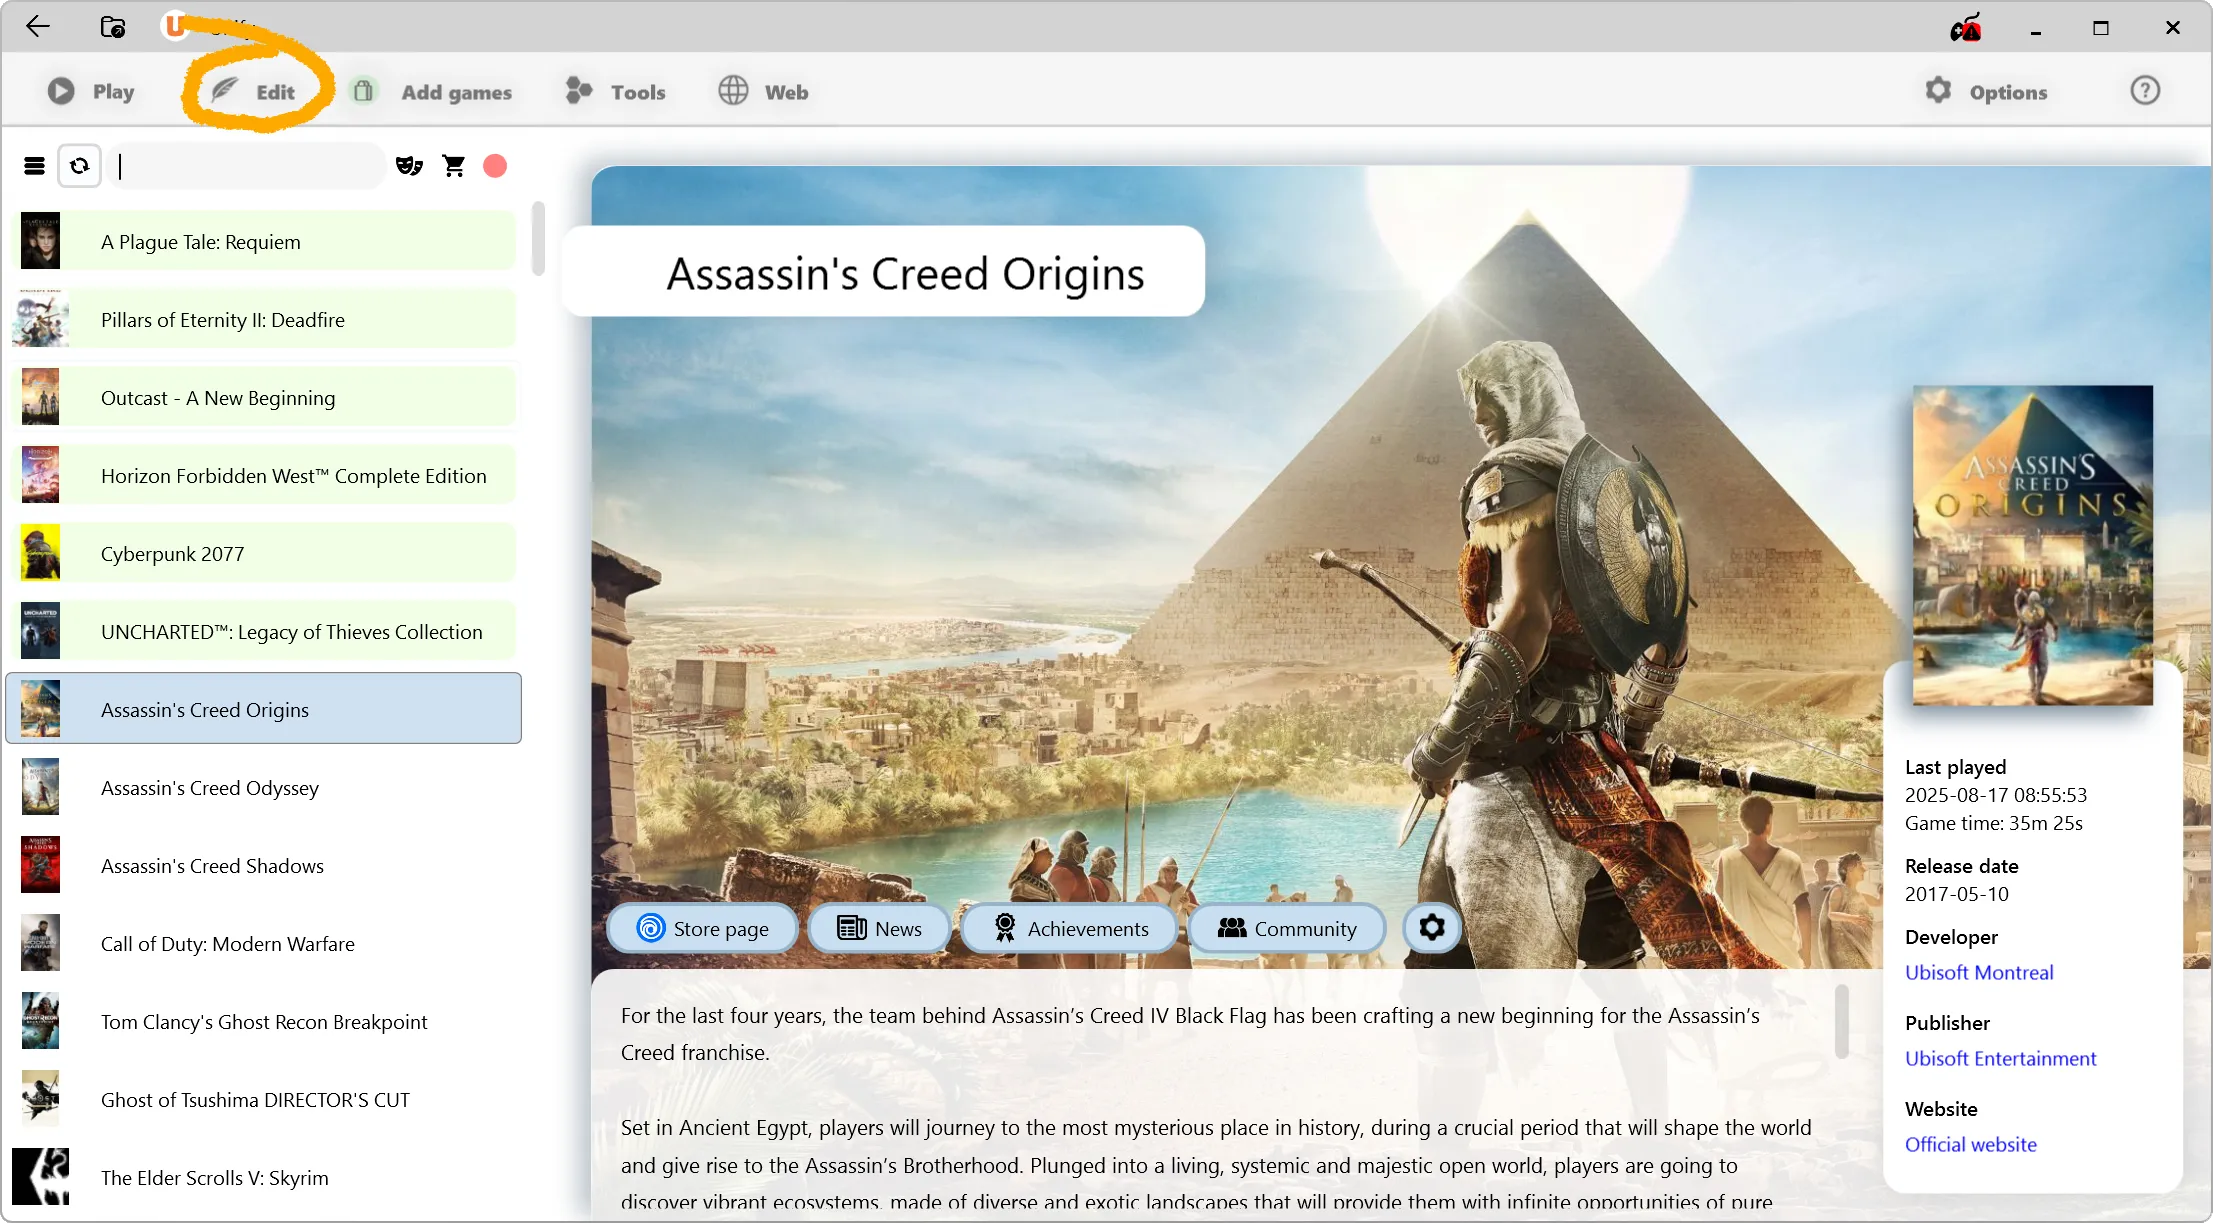Screen dimensions: 2213x1223
Task: Open the Tools menu
Action: click(616, 92)
